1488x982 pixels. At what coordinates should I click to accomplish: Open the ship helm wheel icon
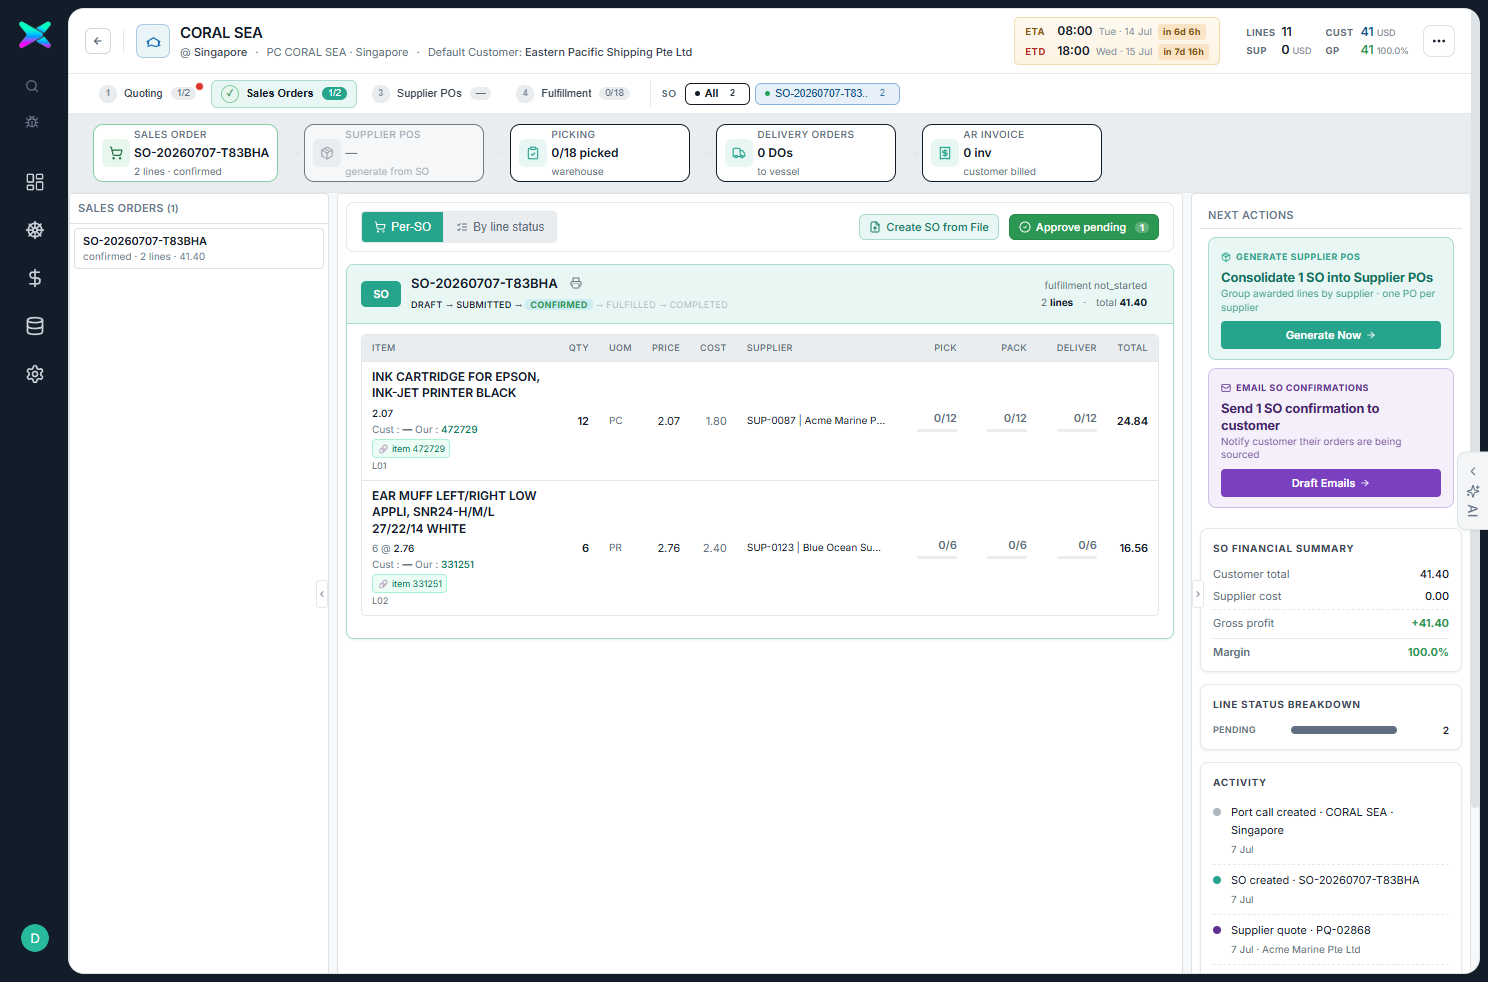[x=35, y=230]
